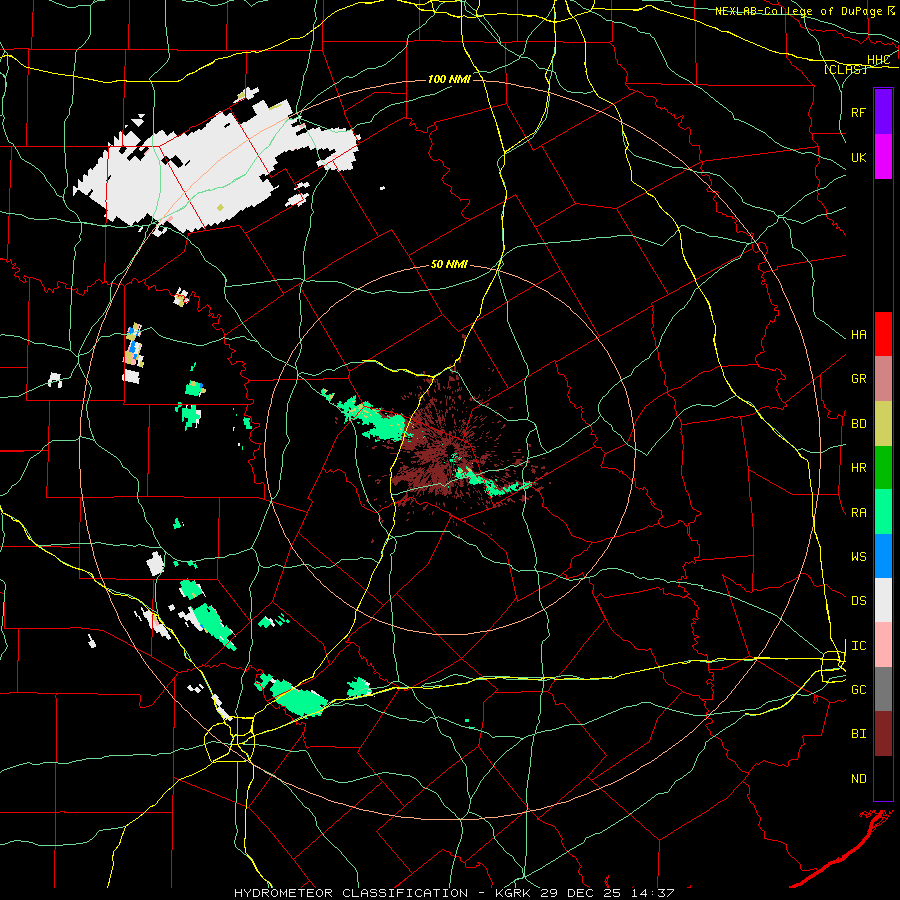Click the '14:37' timestamp text
The height and width of the screenshot is (900, 900).
pos(651,893)
